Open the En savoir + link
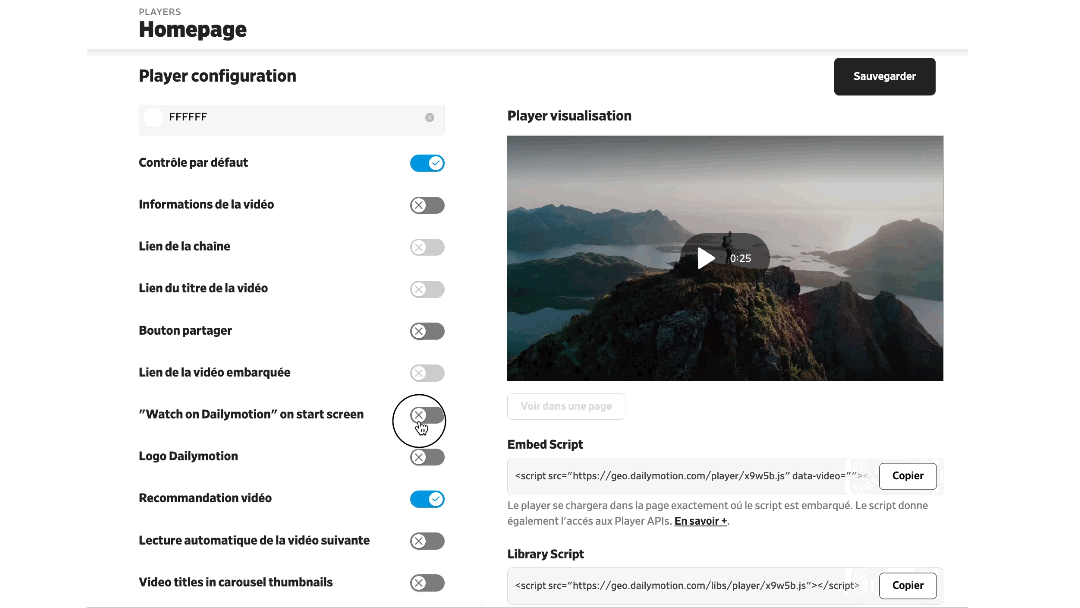The height and width of the screenshot is (608, 1080). click(700, 521)
